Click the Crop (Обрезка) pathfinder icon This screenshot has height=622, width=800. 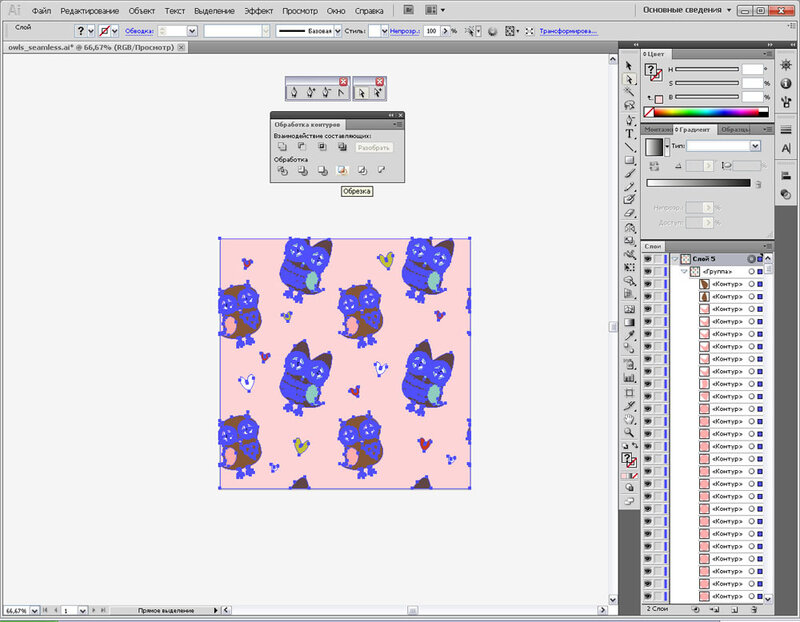tap(343, 170)
